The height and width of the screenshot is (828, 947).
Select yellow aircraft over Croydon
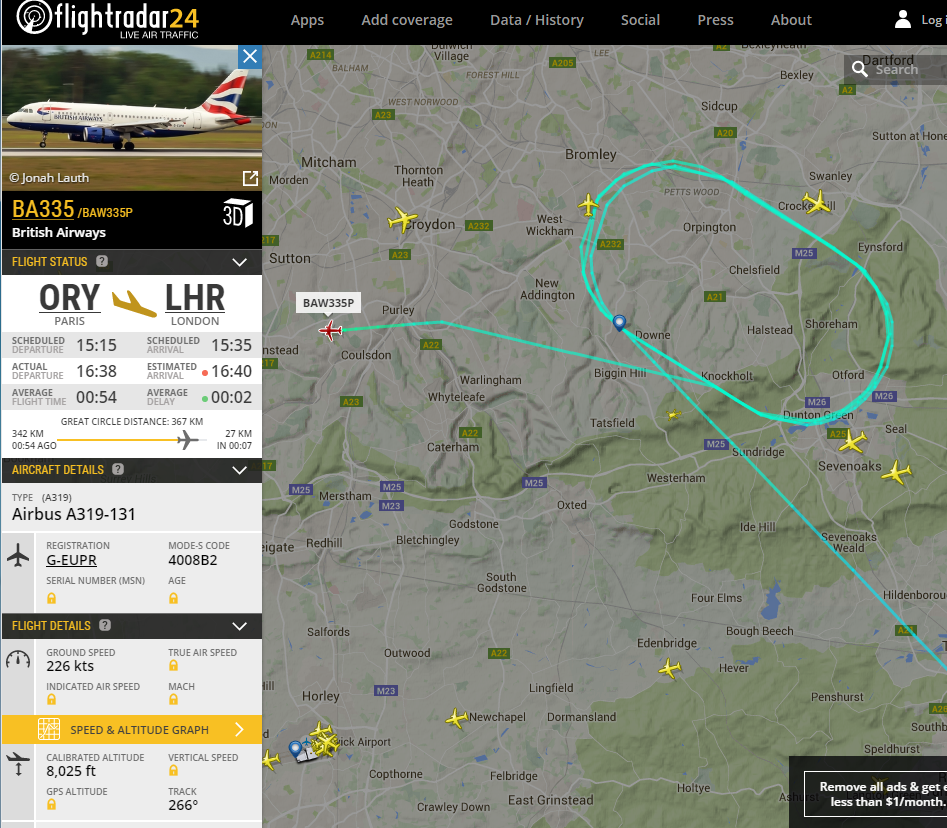[402, 219]
